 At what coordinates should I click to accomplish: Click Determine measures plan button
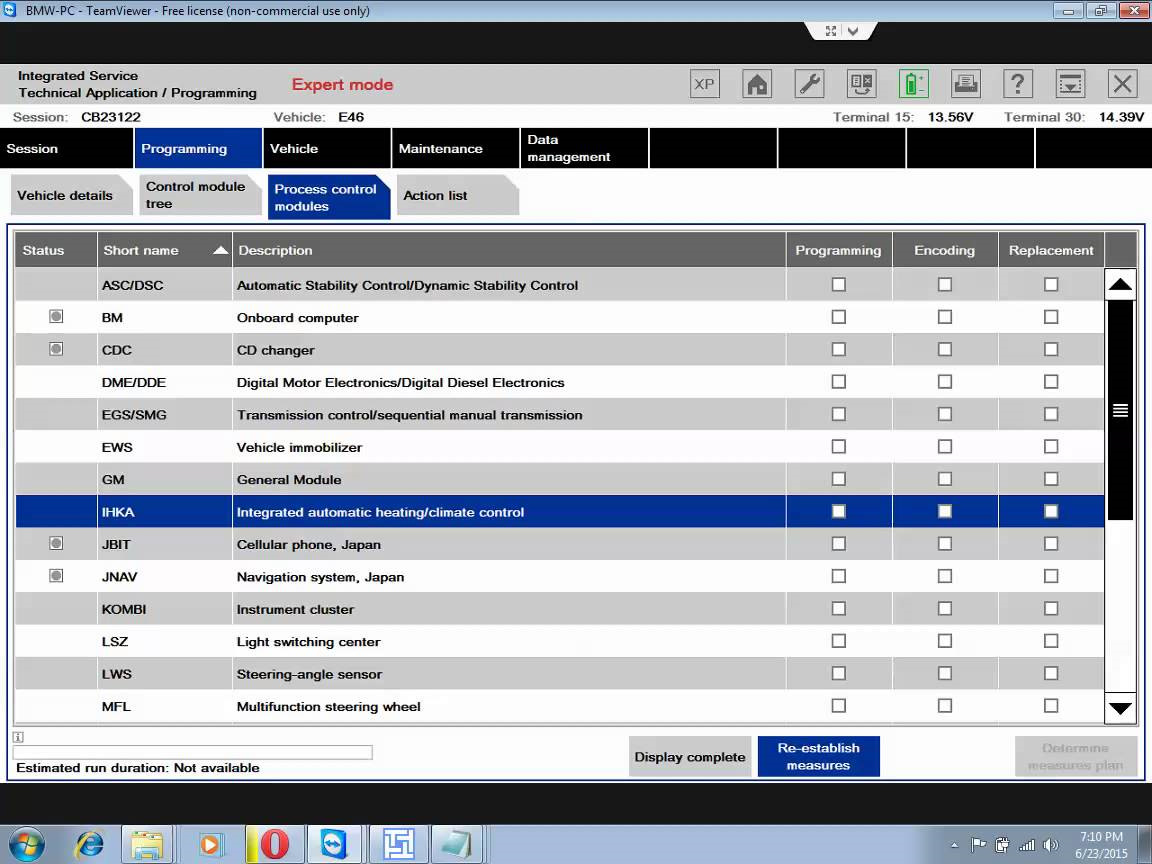coord(1076,757)
